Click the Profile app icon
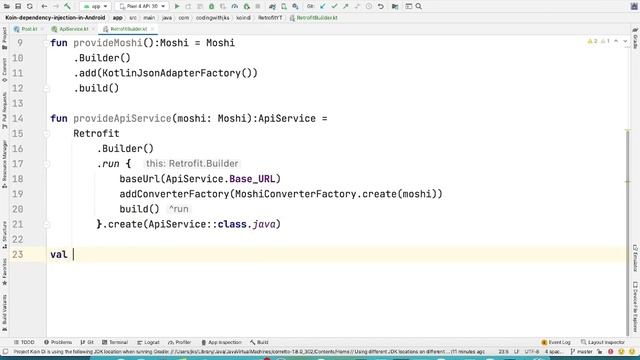 point(235,7)
